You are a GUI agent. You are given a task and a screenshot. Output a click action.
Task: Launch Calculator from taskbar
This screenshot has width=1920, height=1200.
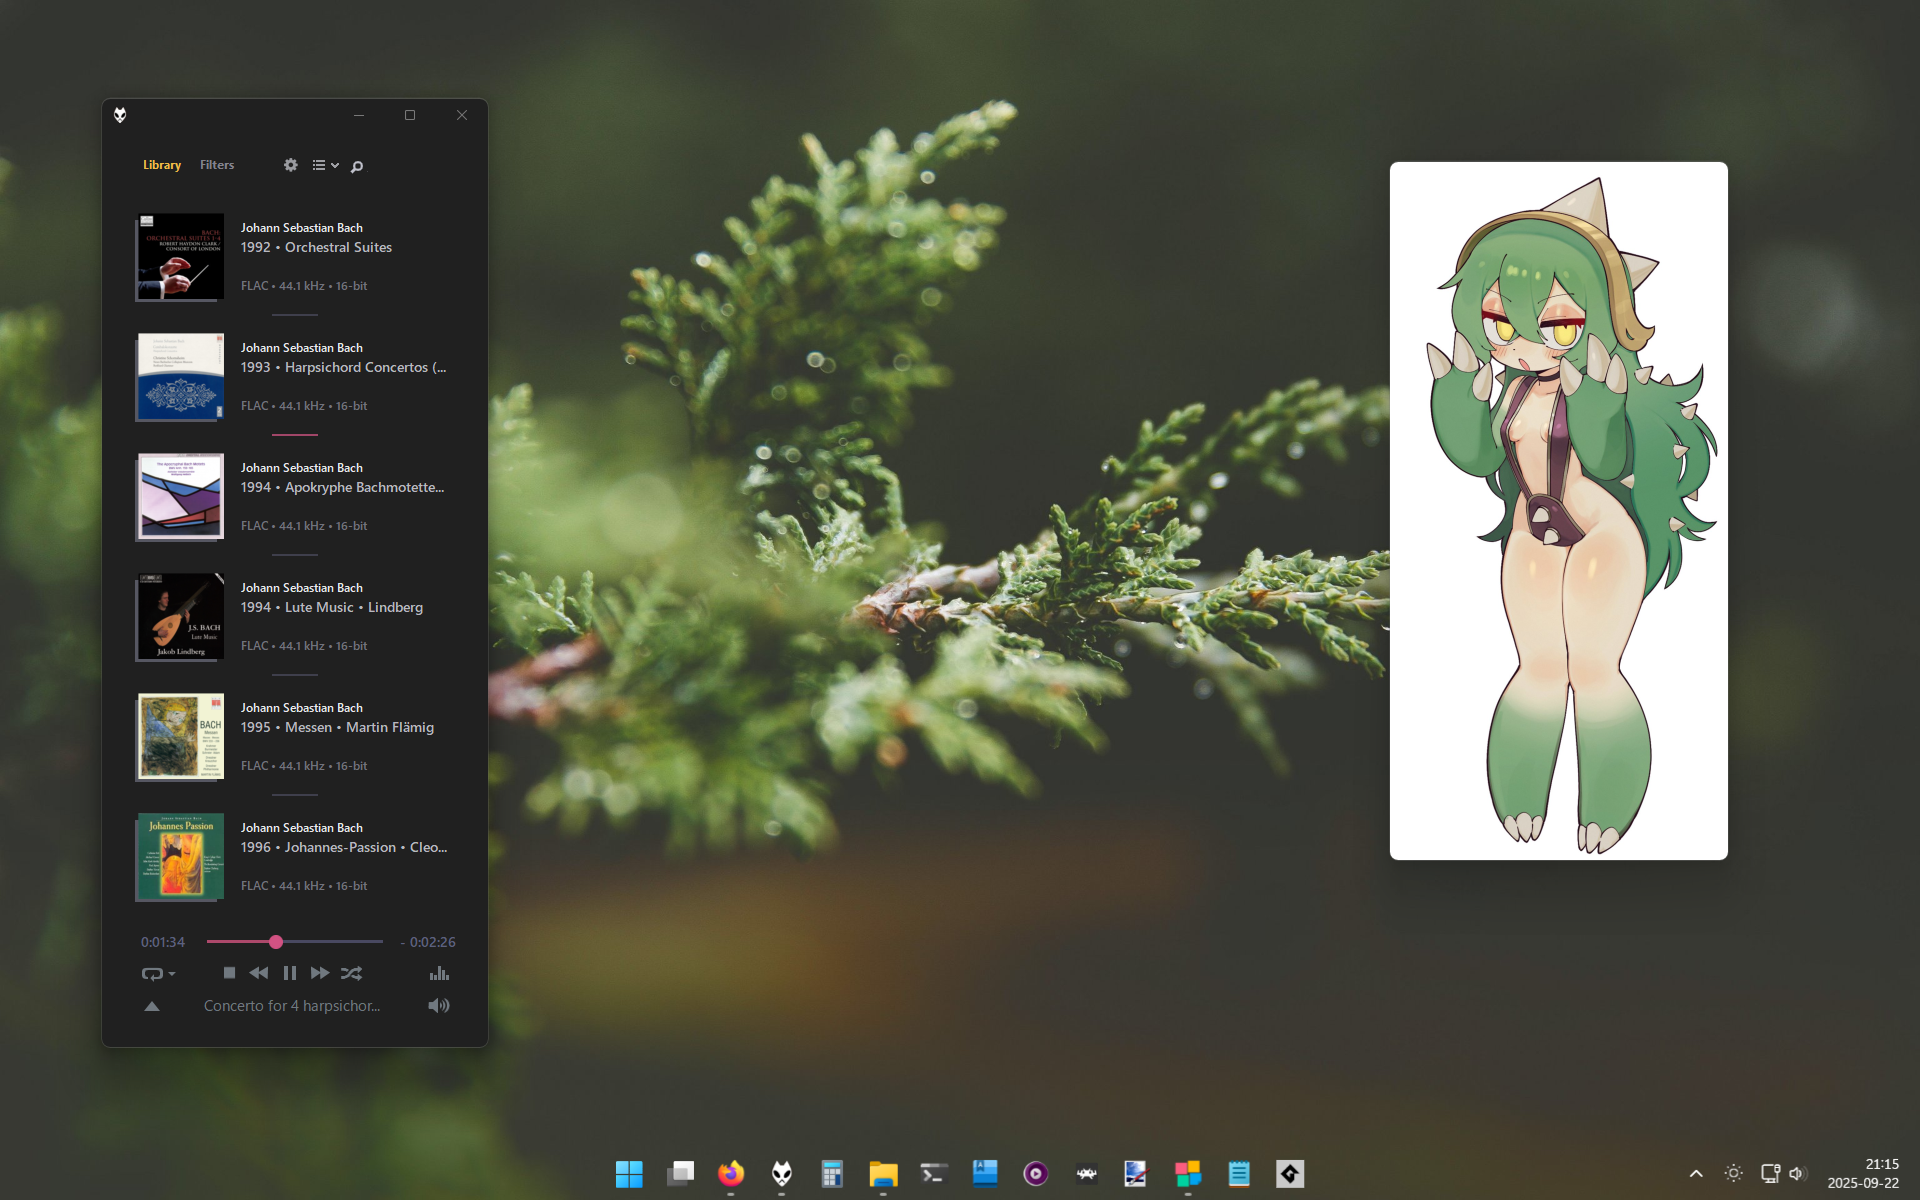tap(832, 1173)
